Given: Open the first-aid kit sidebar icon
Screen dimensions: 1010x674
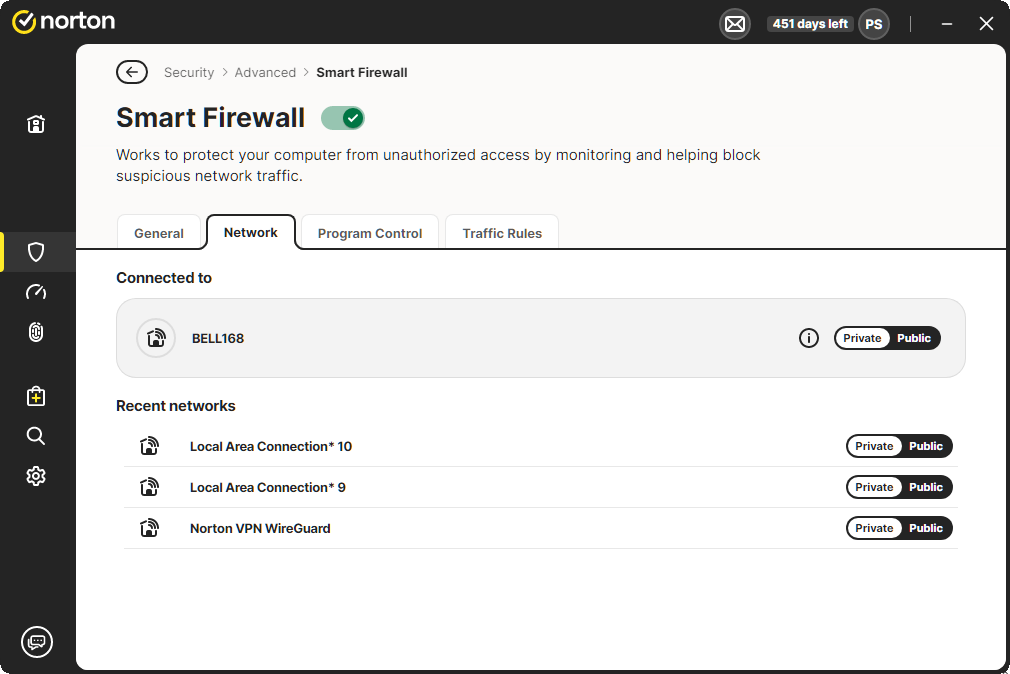Looking at the screenshot, I should [x=36, y=396].
